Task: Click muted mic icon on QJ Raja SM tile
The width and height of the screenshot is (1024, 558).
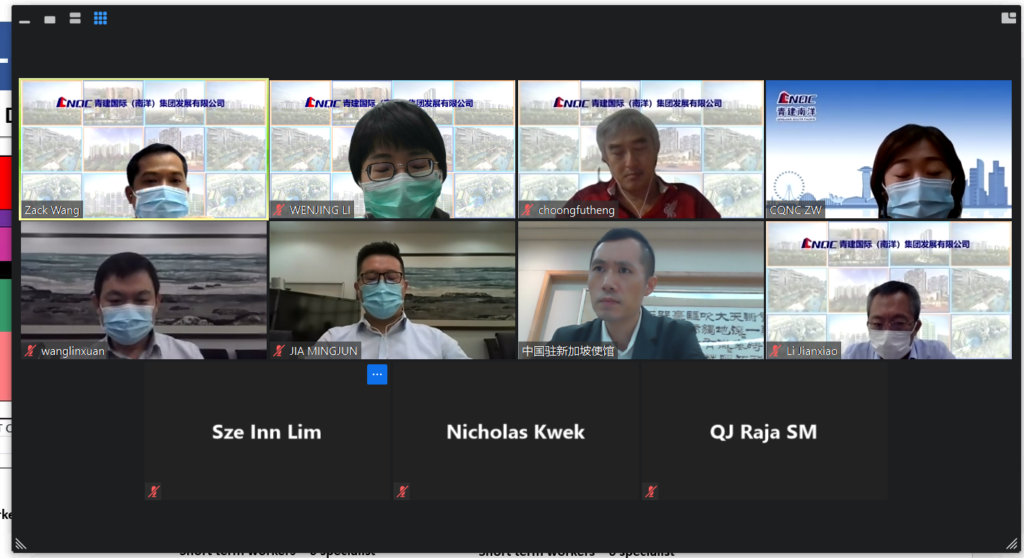Action: (651, 491)
